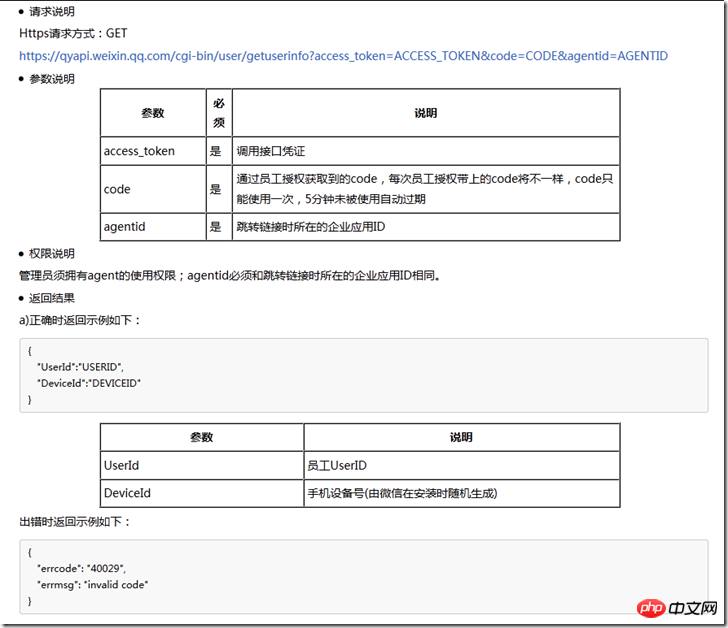Select the 'DeviceId' response table cell
The image size is (728, 628).
click(x=202, y=493)
